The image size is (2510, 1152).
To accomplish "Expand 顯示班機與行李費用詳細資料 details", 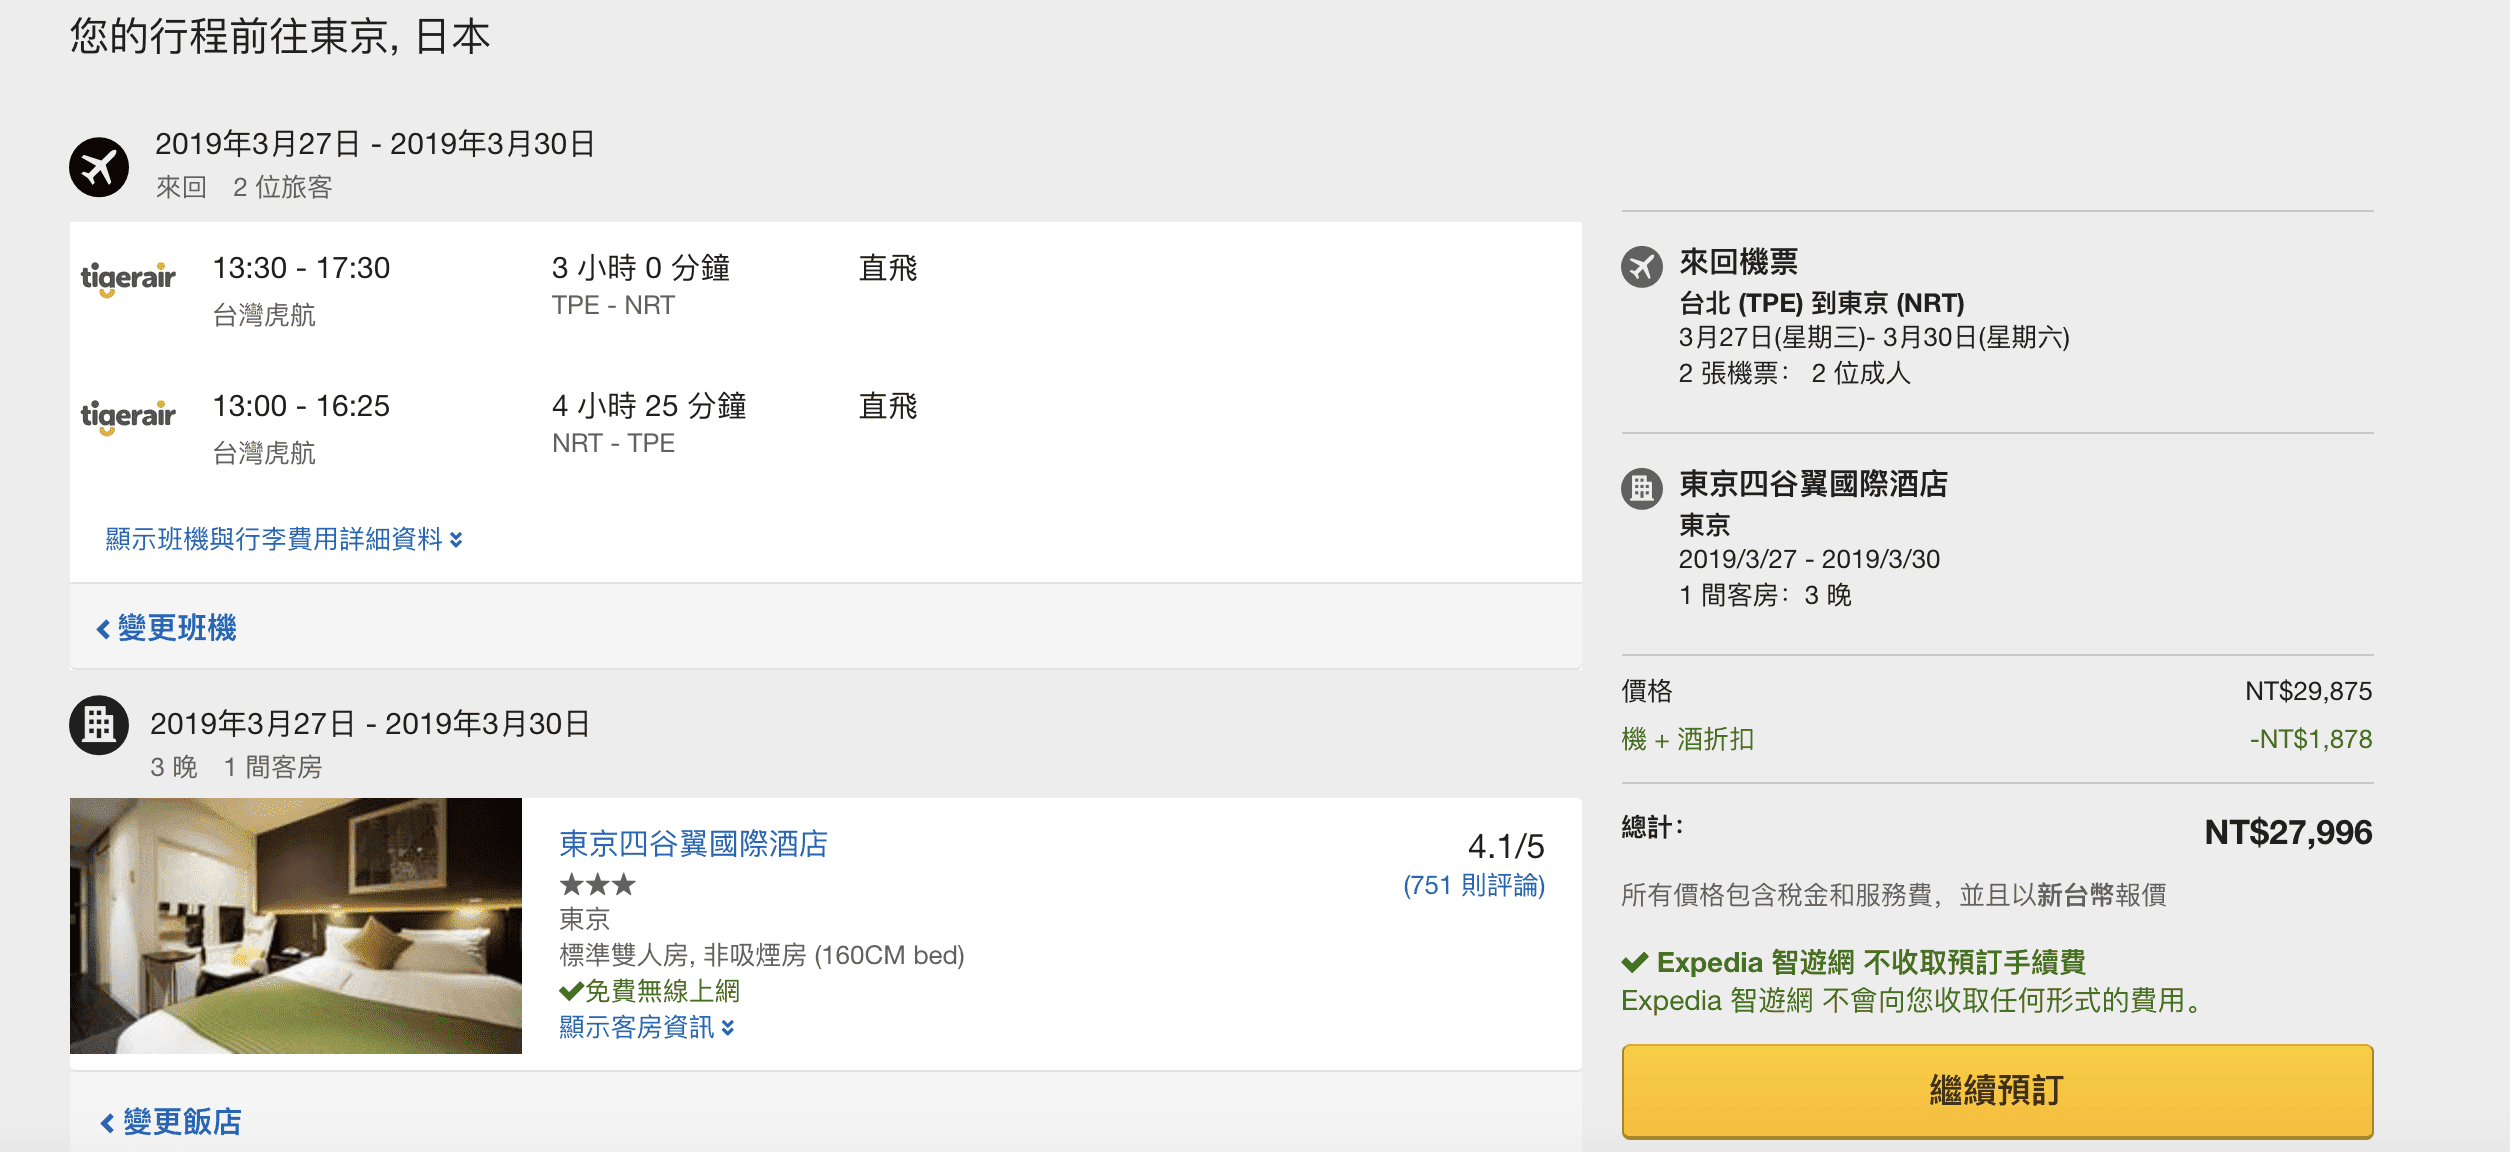I will (x=284, y=539).
